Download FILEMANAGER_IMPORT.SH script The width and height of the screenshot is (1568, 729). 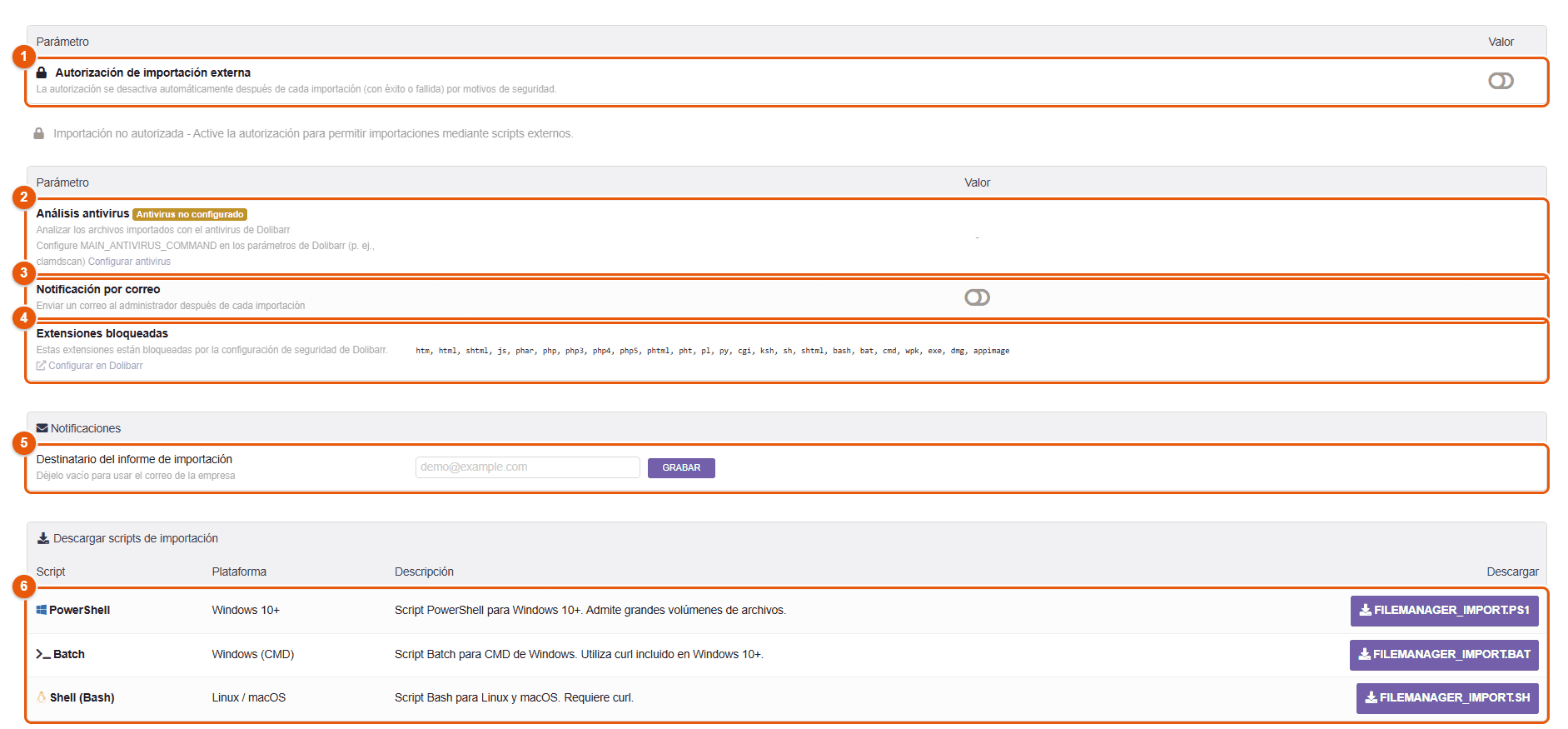[x=1447, y=698]
